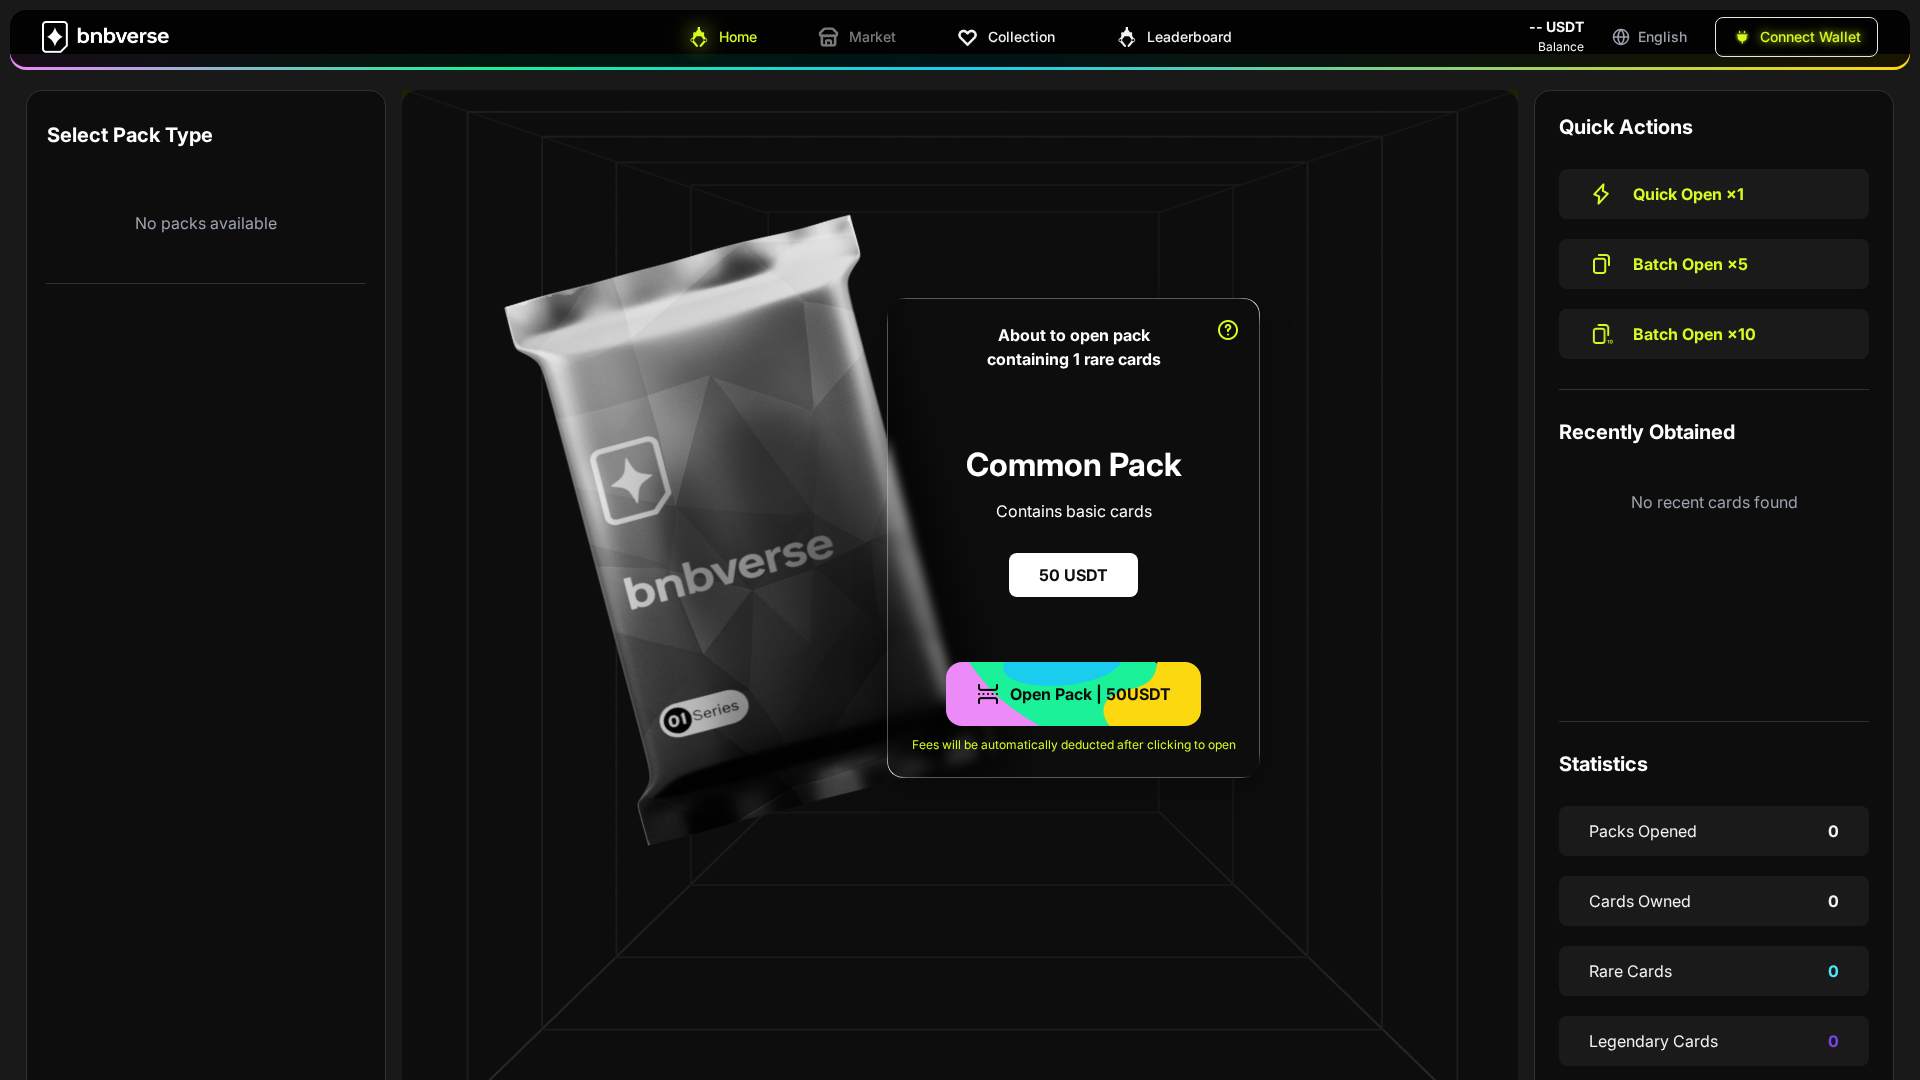Click the Leaderboard flame icon

1127,37
